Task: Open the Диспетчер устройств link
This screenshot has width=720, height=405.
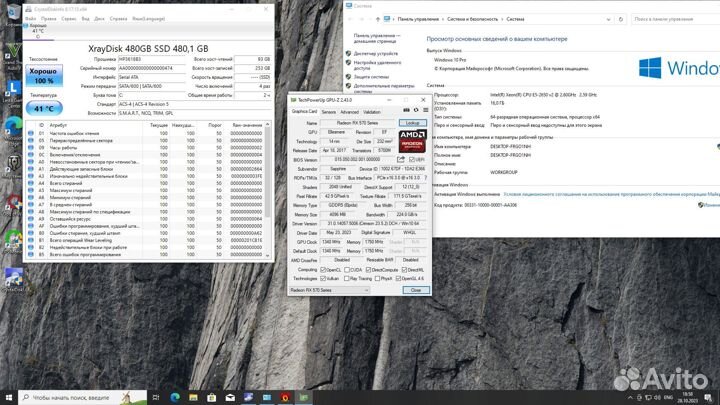Action: coord(376,53)
